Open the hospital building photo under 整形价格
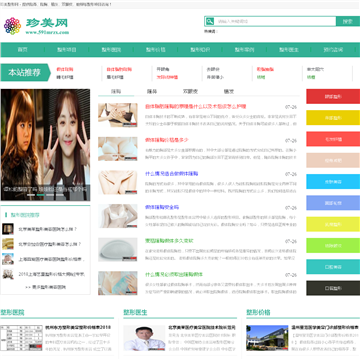The width and height of the screenshot is (360, 360). (267, 338)
